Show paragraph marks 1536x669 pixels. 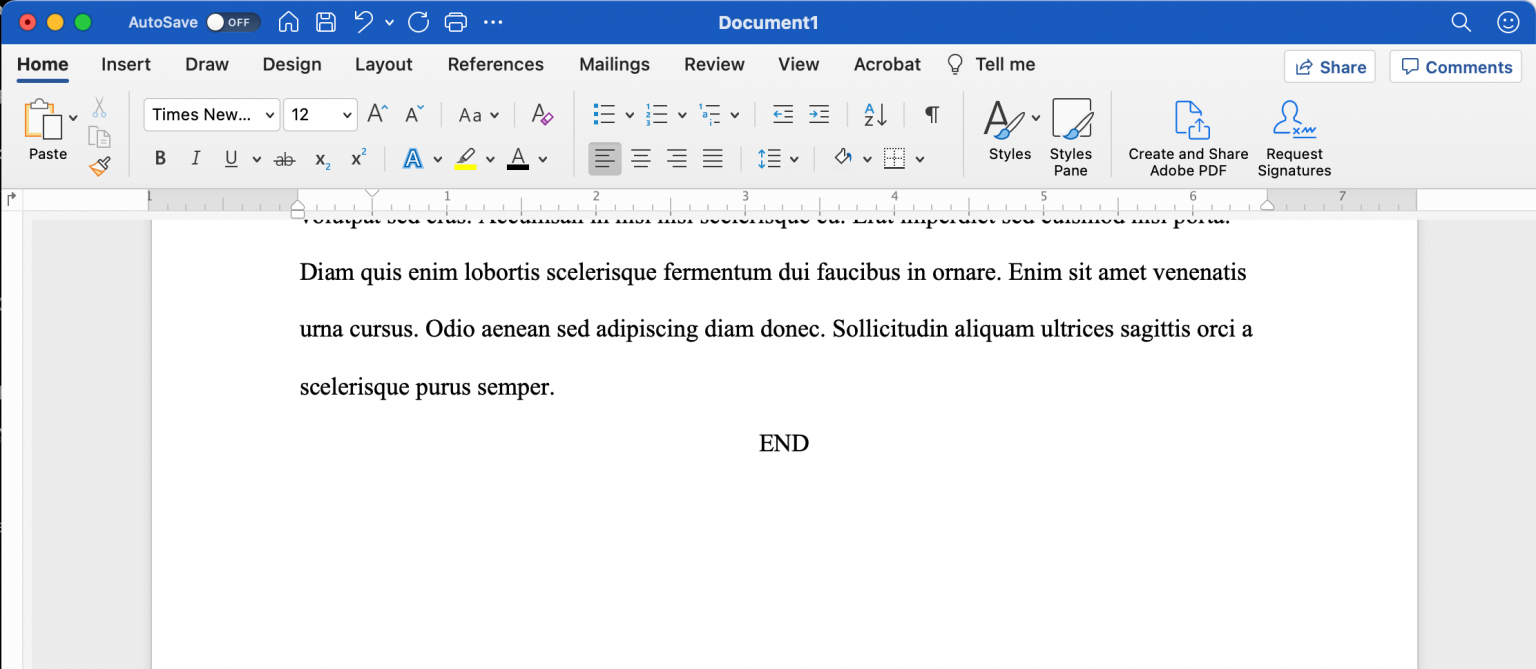click(x=931, y=114)
